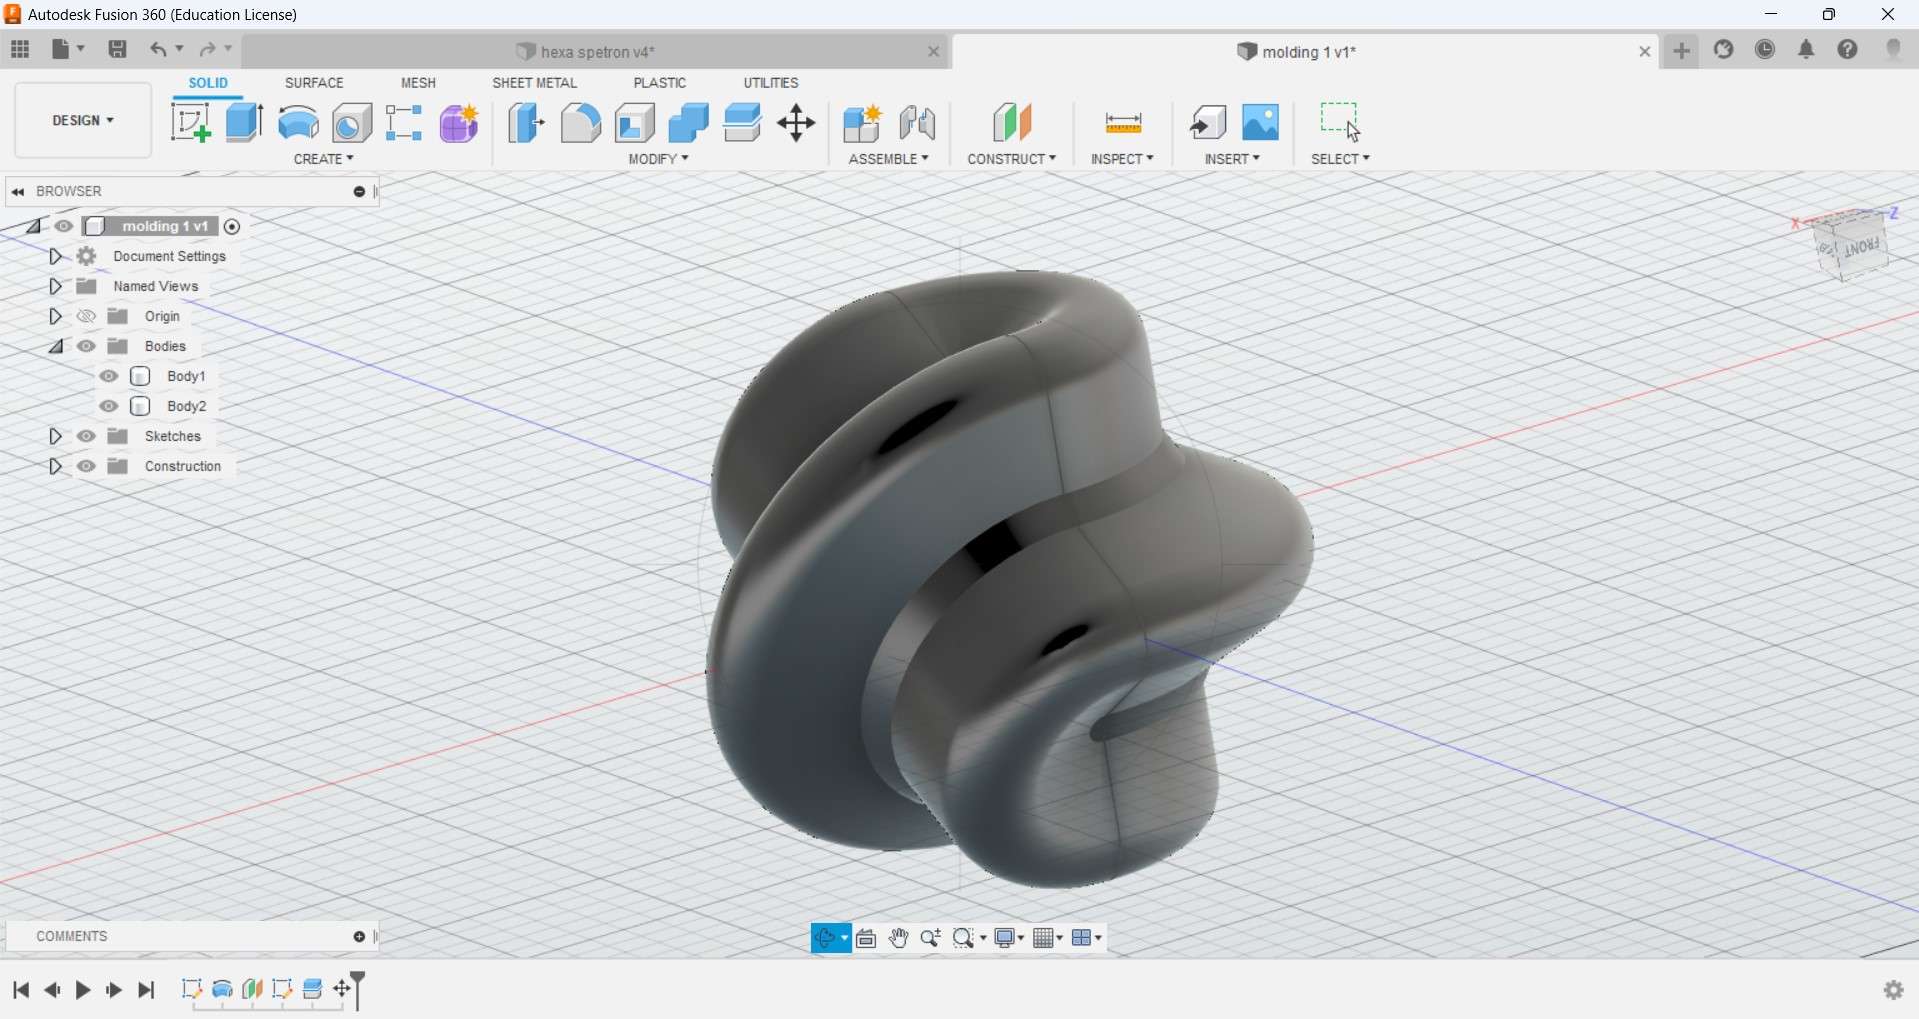
Task: Open the Help question mark menu
Action: point(1849,50)
